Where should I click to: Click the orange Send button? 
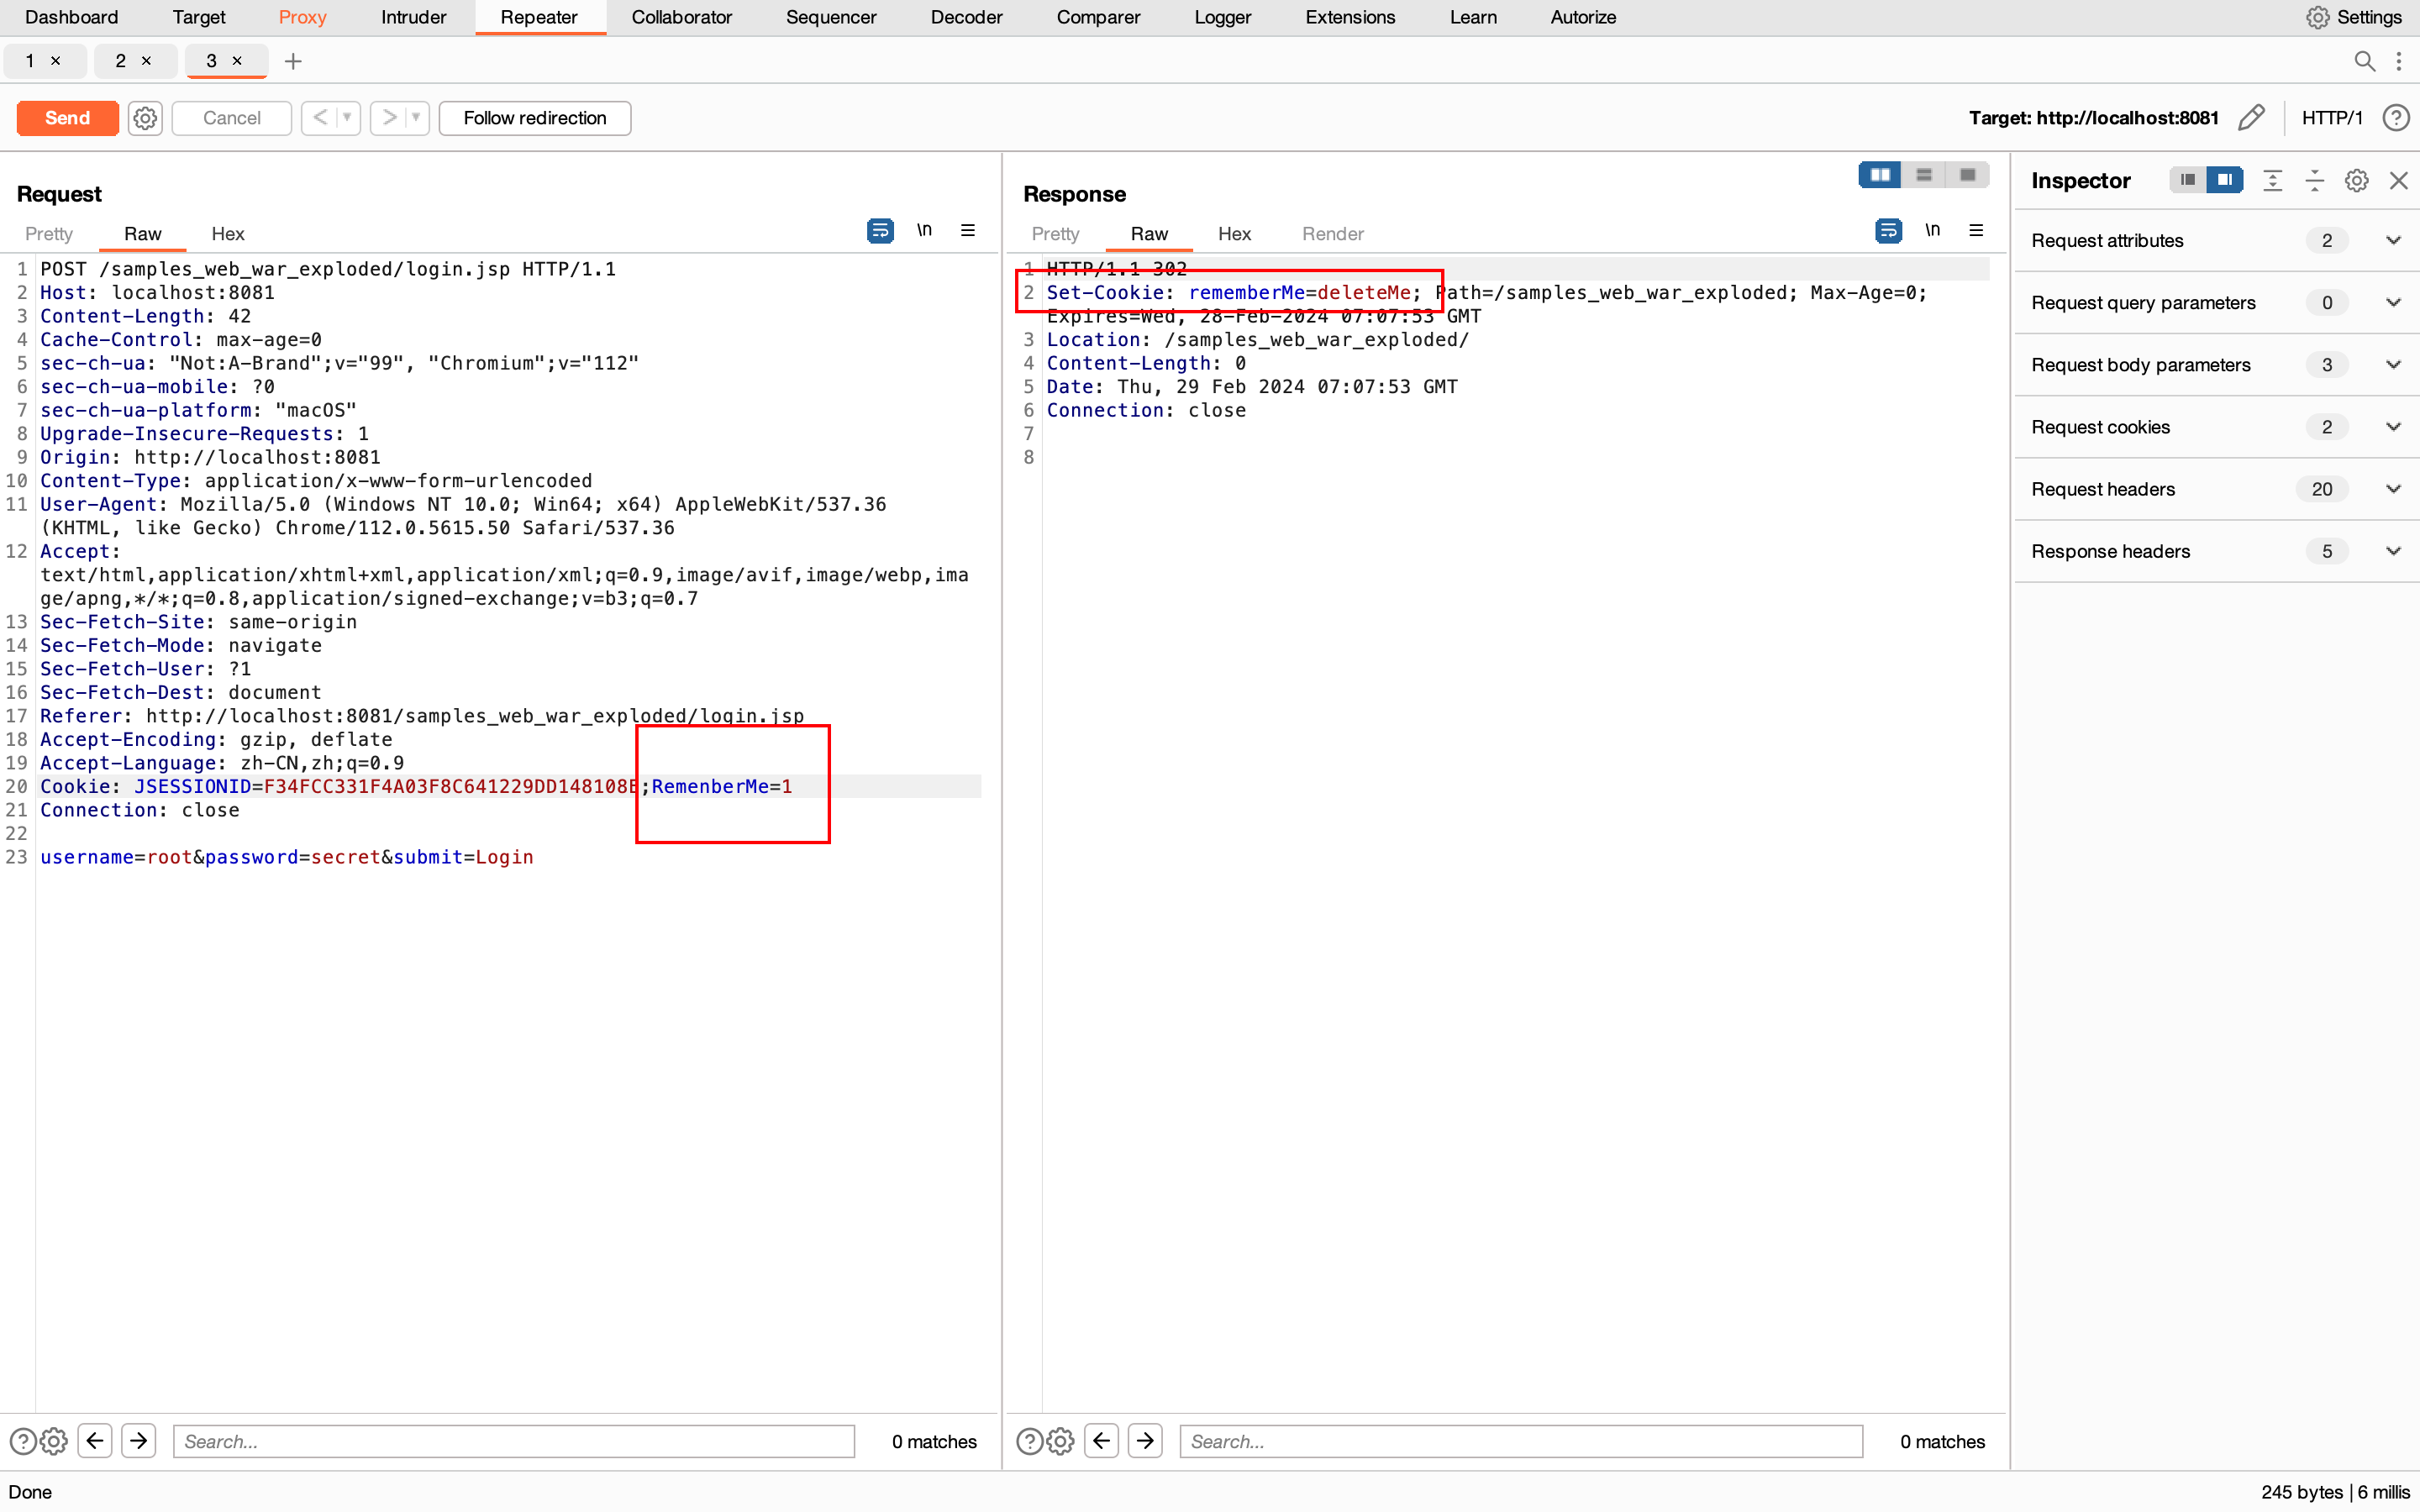(x=67, y=118)
